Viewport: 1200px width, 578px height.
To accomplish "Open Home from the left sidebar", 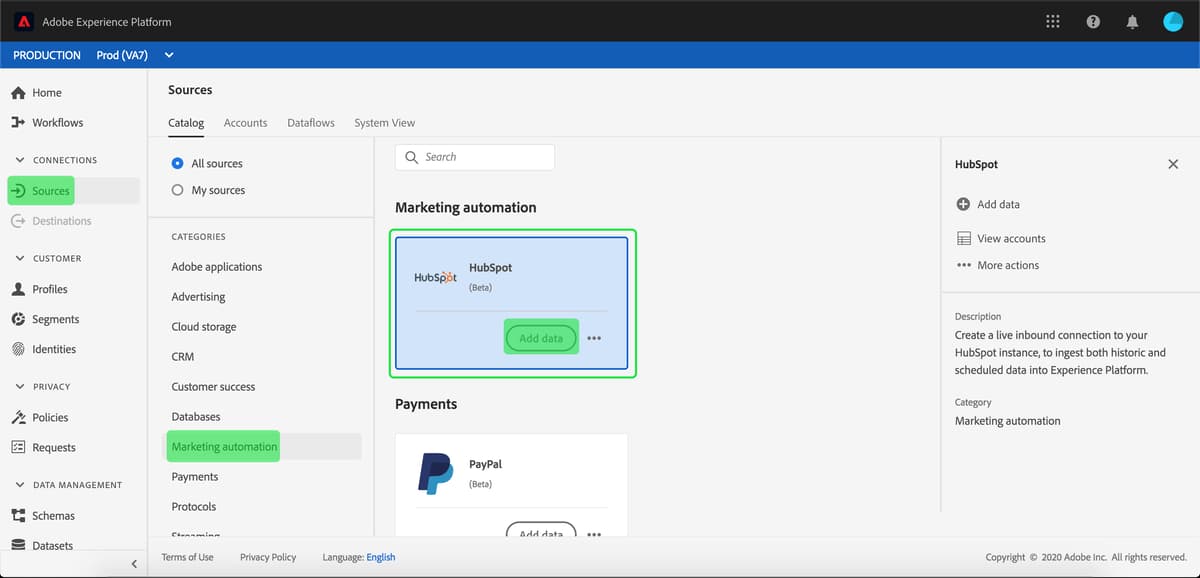I will (45, 92).
